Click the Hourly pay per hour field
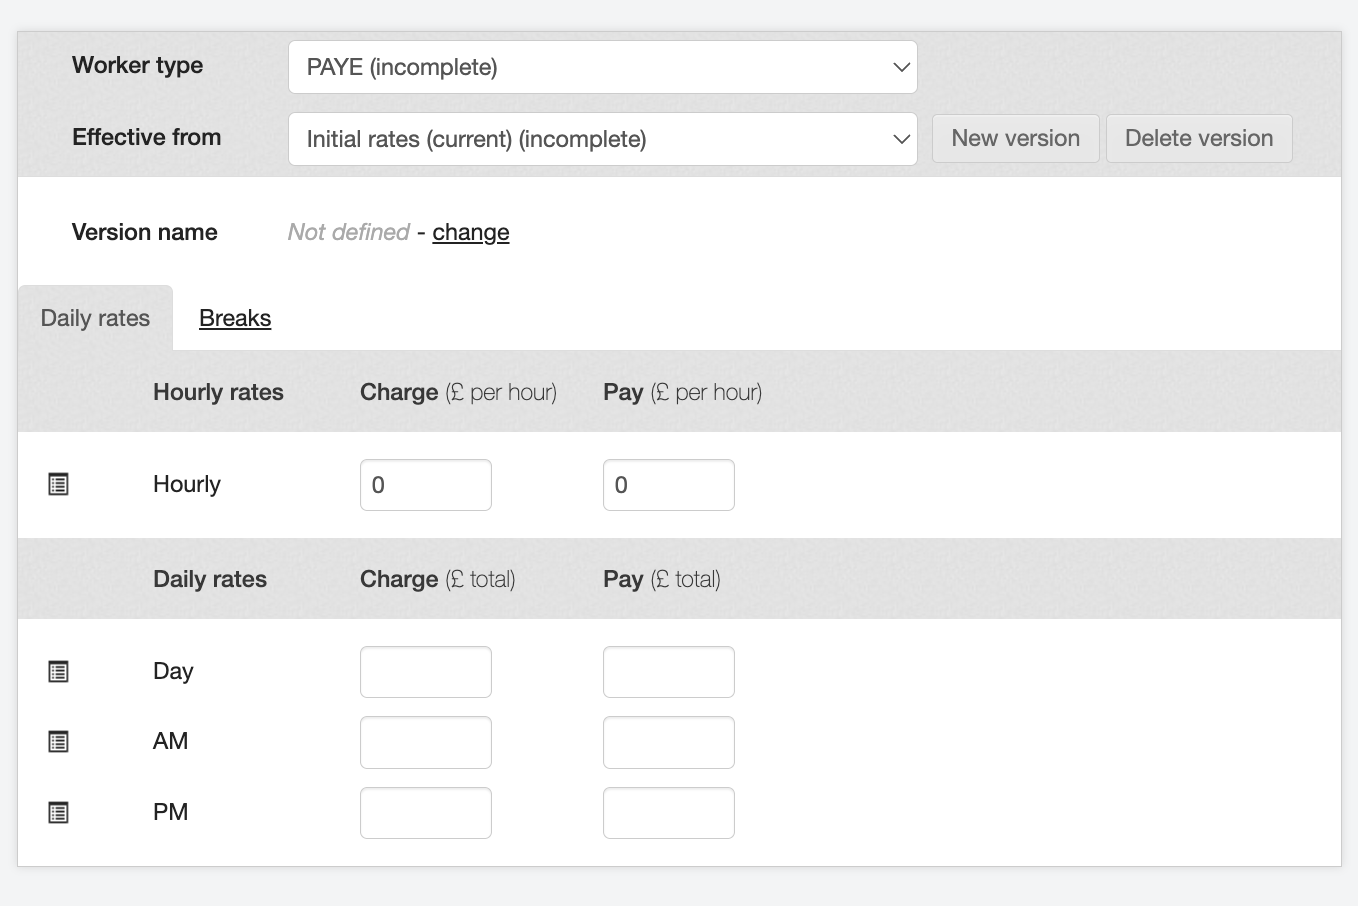Screen dimensions: 1358x906 pyautogui.click(x=668, y=485)
